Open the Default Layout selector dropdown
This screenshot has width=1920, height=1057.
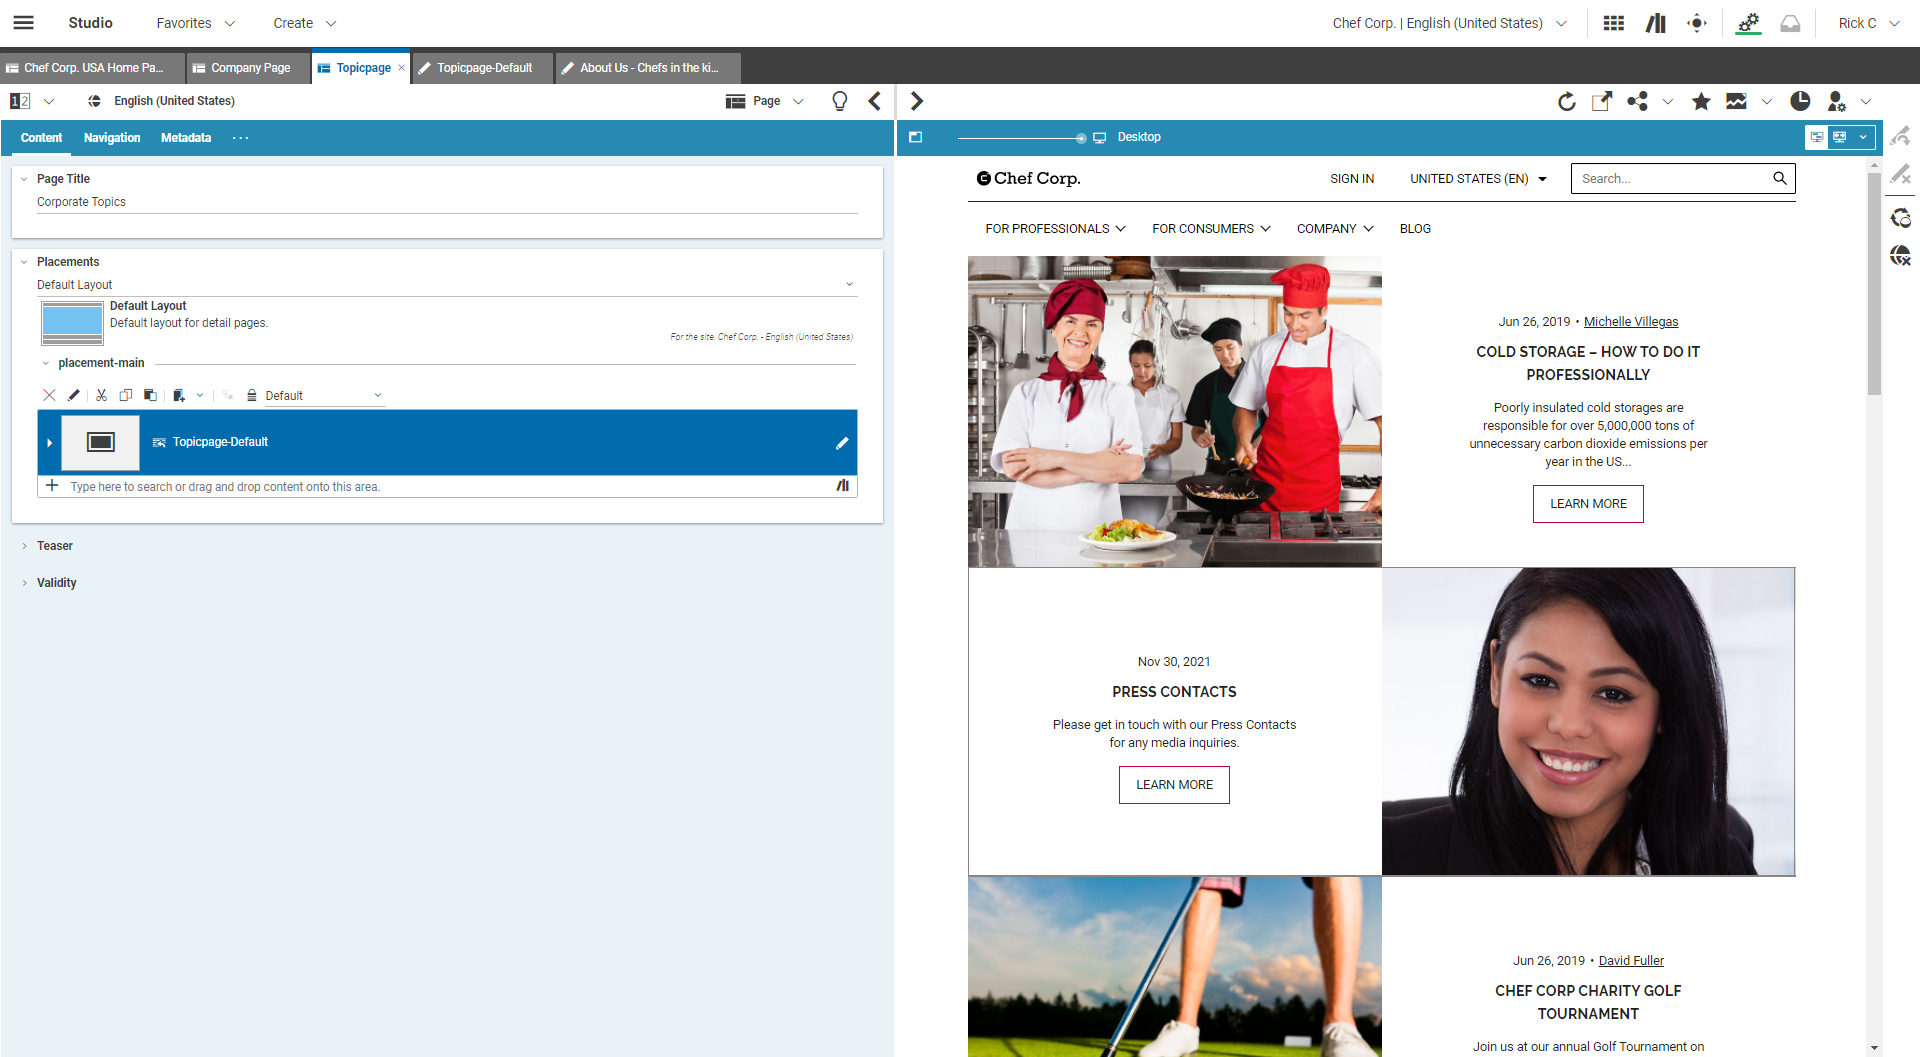[x=446, y=285]
